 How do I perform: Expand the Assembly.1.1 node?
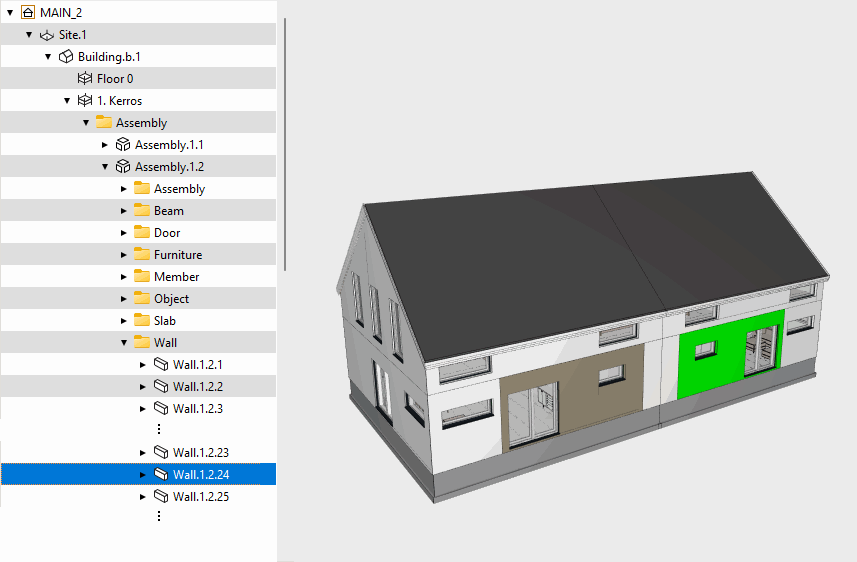coord(105,144)
